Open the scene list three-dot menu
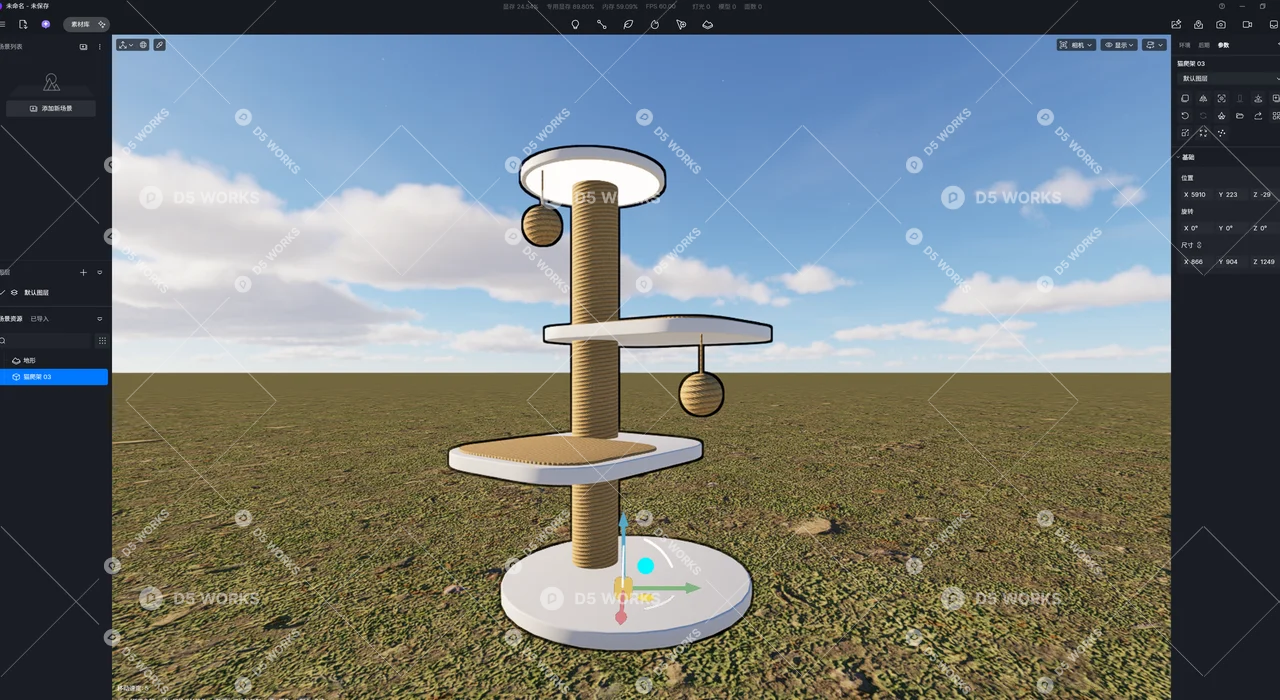Image resolution: width=1280 pixels, height=700 pixels. click(99, 47)
